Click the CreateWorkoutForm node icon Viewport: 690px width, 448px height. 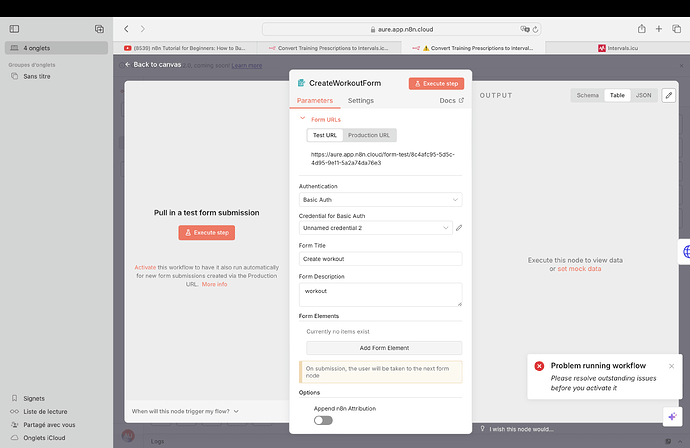tap(301, 83)
